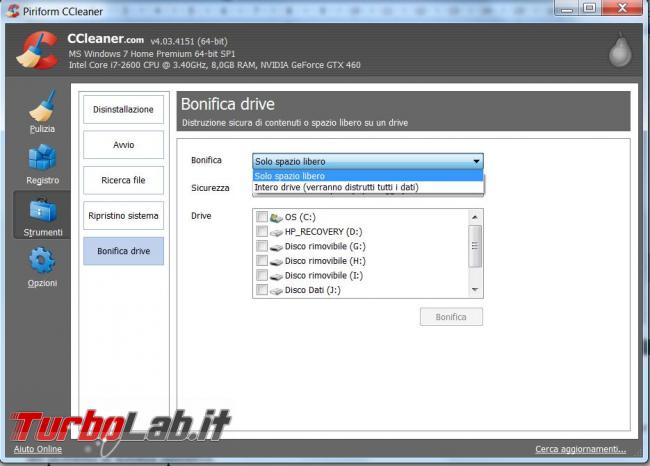Click the OS (C:) drive icon

pos(276,217)
